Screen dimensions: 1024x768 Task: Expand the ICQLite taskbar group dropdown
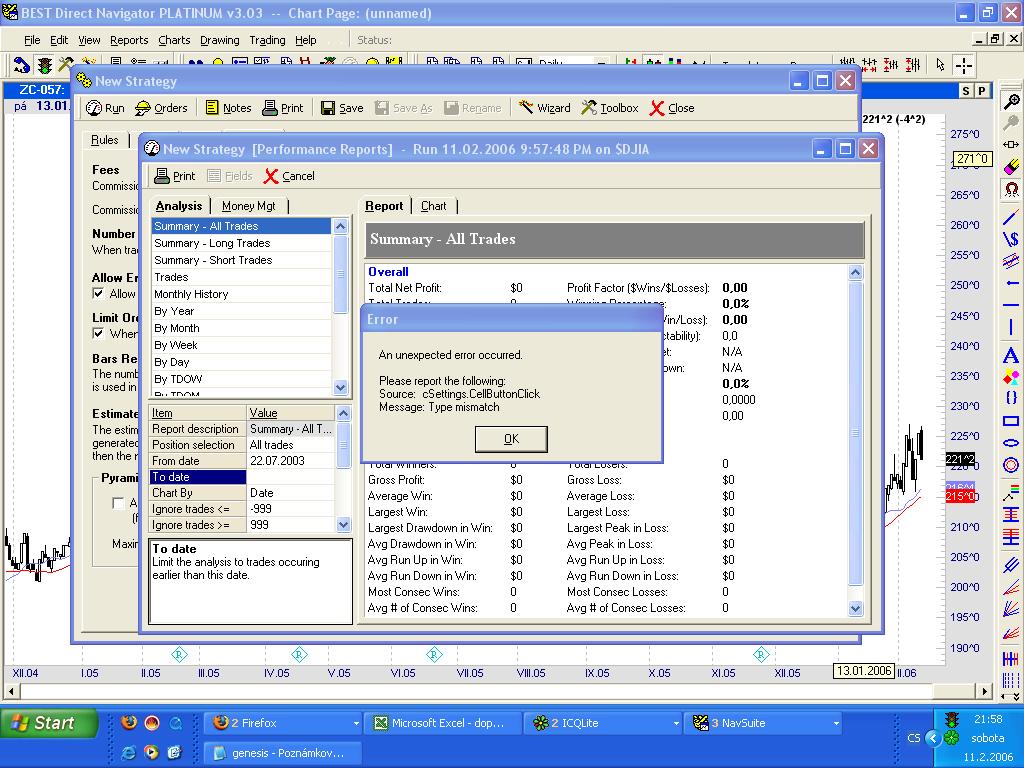676,723
